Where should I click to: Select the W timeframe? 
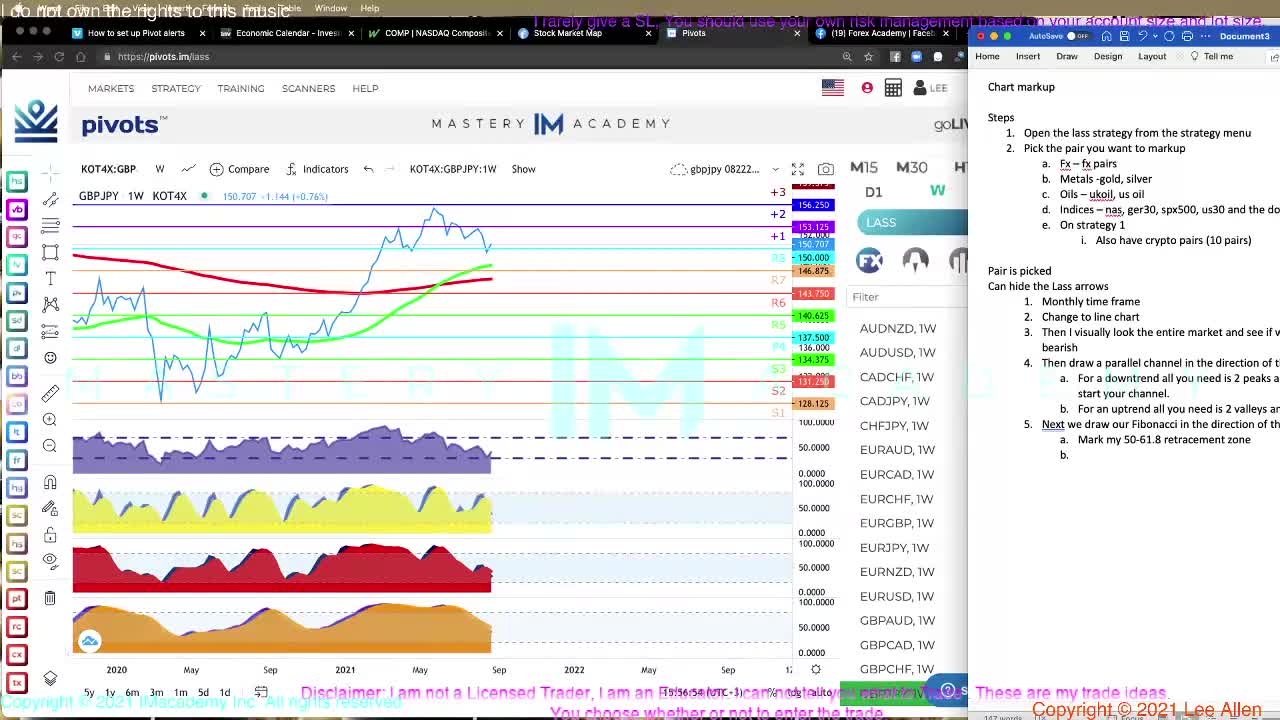pos(937,191)
